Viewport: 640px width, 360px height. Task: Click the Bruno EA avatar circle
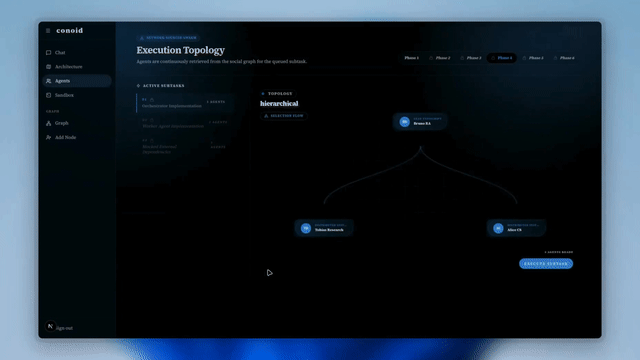tap(404, 122)
